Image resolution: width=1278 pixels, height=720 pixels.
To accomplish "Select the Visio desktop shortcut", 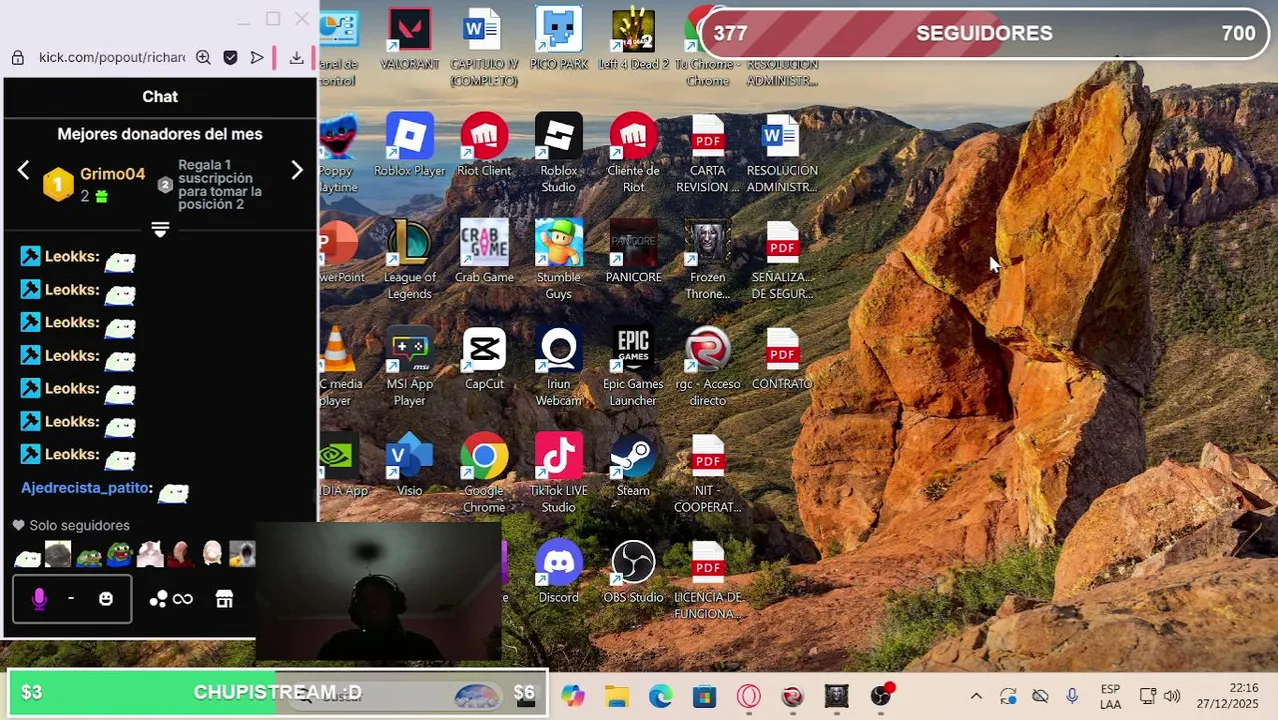I will [410, 466].
